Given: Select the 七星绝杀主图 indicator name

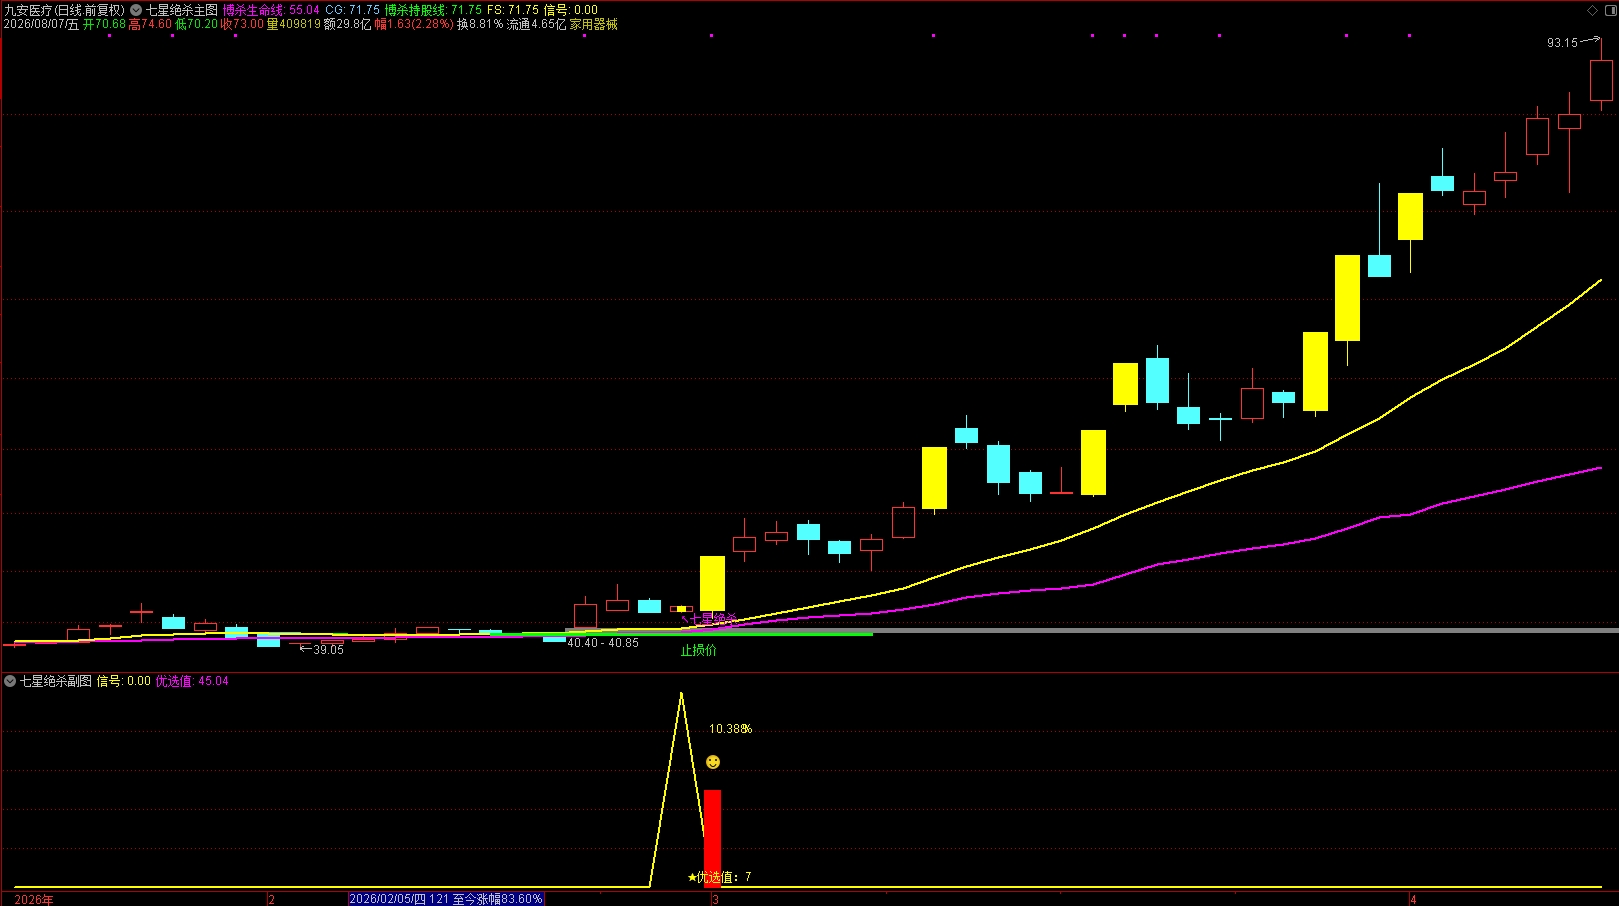Looking at the screenshot, I should pyautogui.click(x=182, y=10).
